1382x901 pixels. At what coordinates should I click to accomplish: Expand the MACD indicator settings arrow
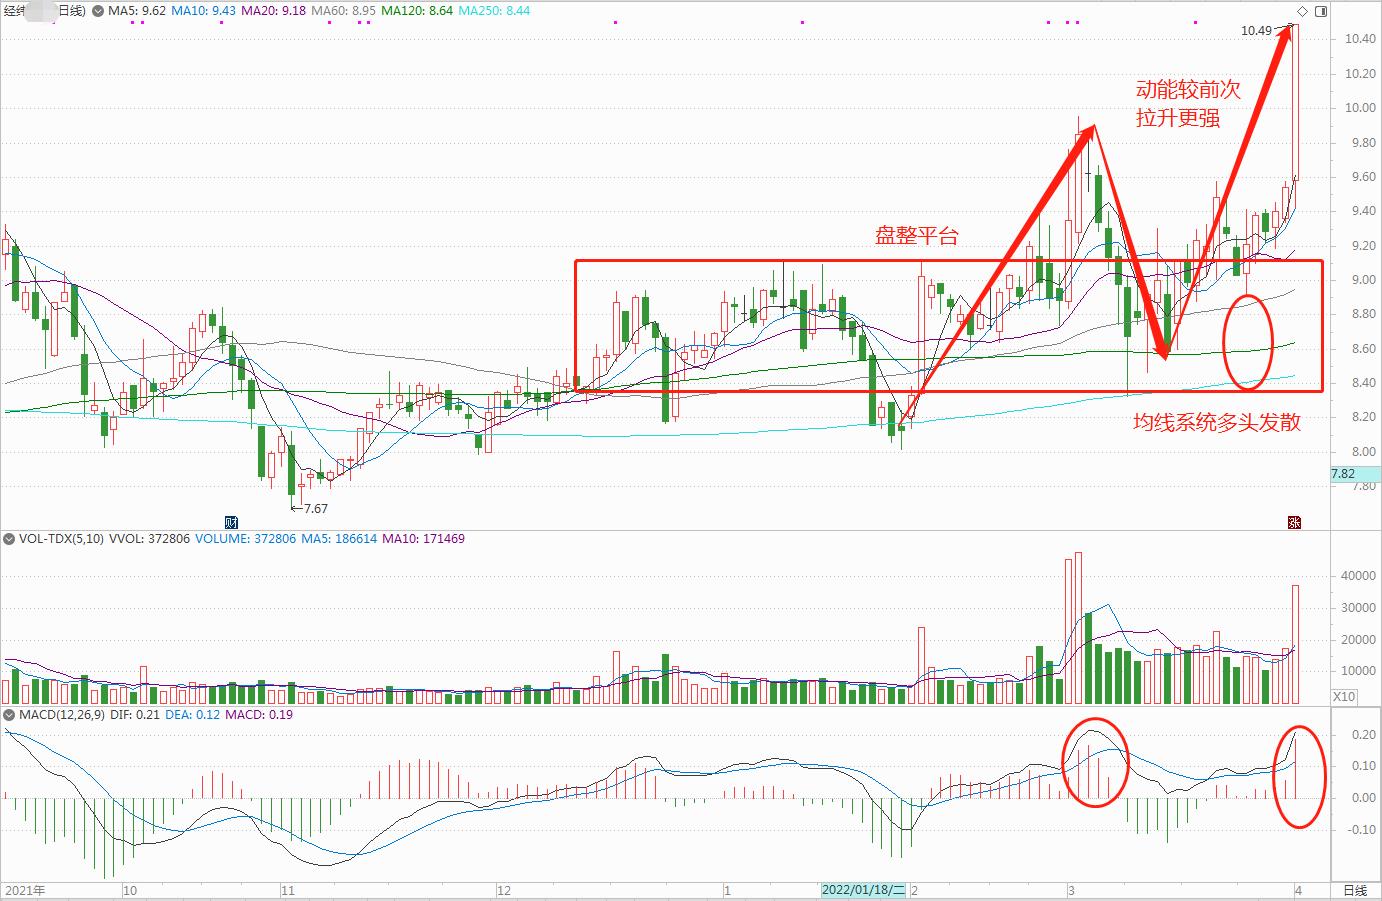point(8,715)
